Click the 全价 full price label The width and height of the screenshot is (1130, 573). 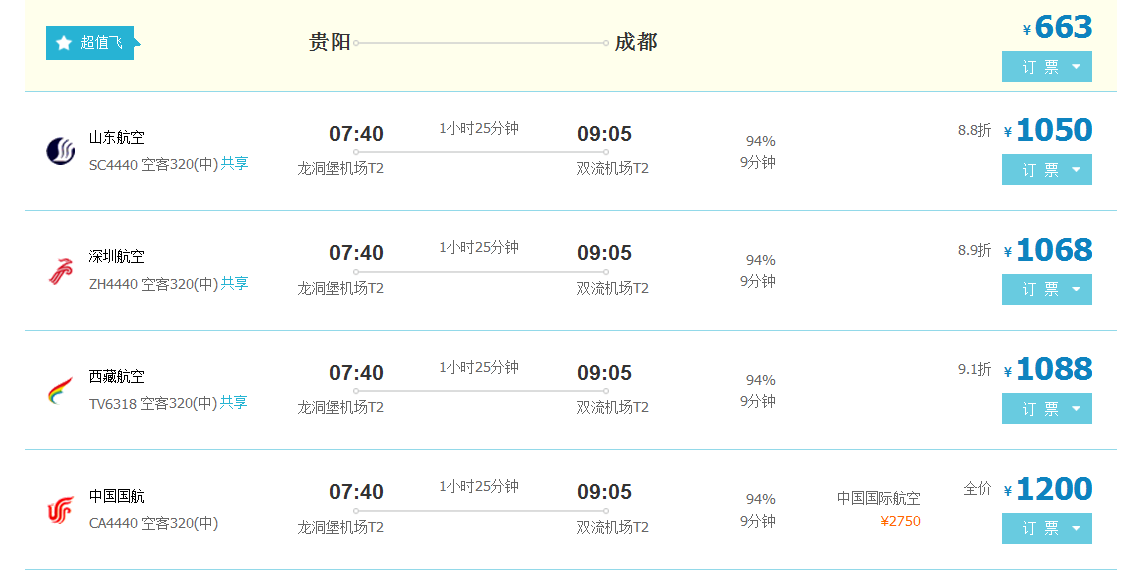coord(977,489)
